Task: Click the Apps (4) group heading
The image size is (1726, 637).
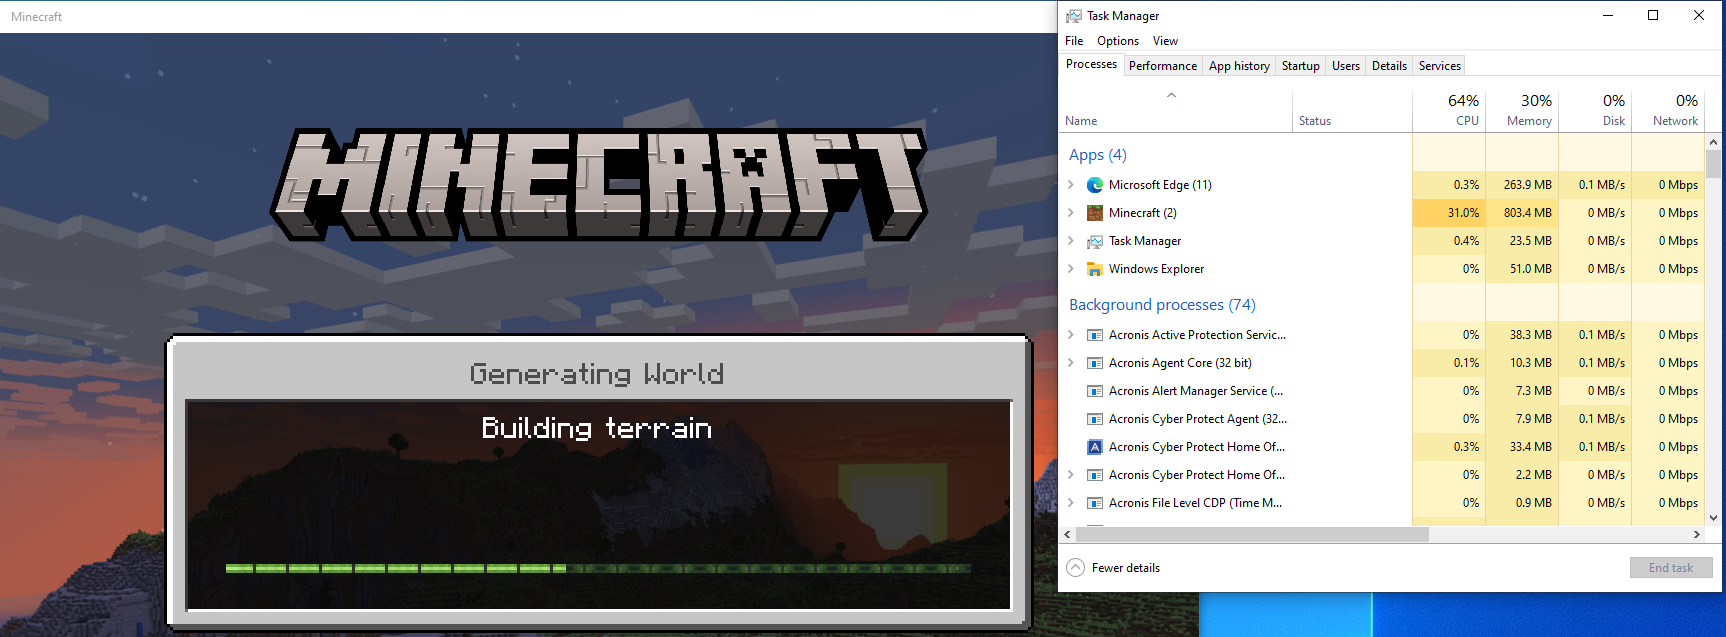Action: click(1097, 155)
